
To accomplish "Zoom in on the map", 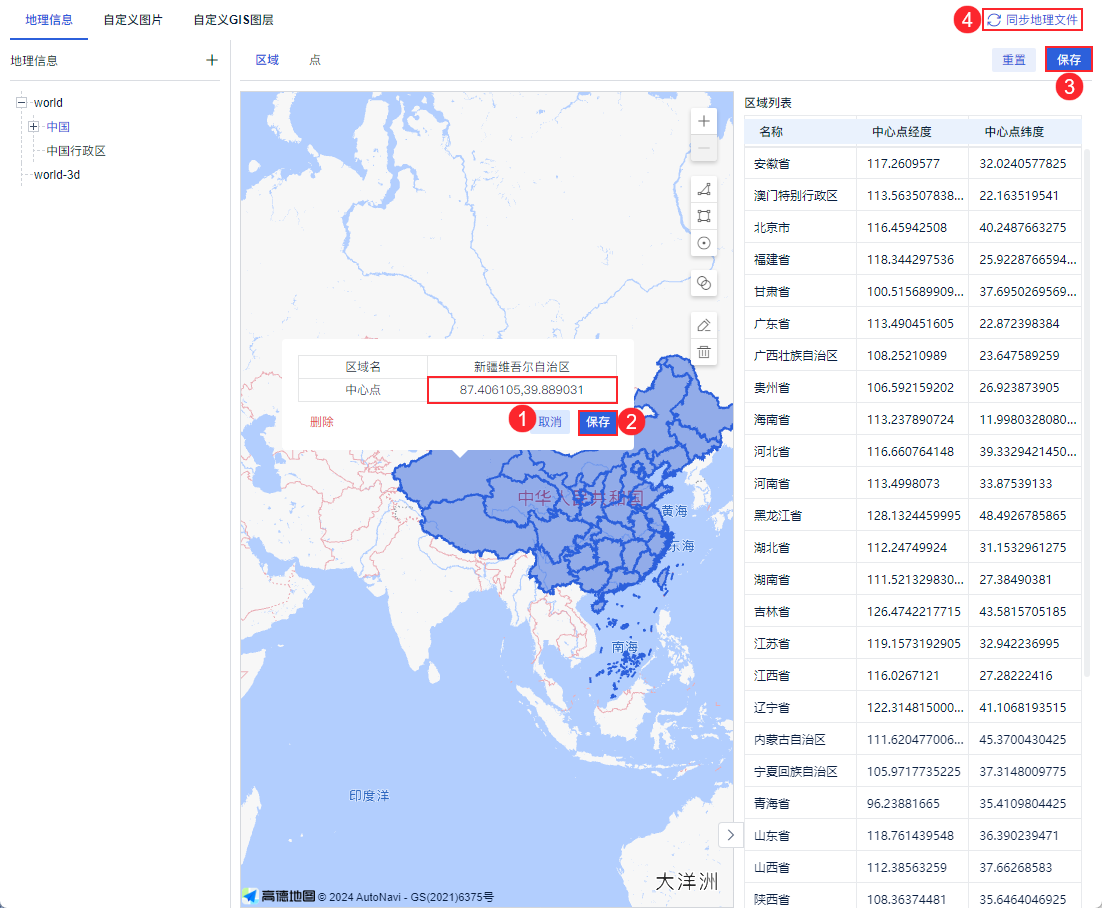I will 704,121.
